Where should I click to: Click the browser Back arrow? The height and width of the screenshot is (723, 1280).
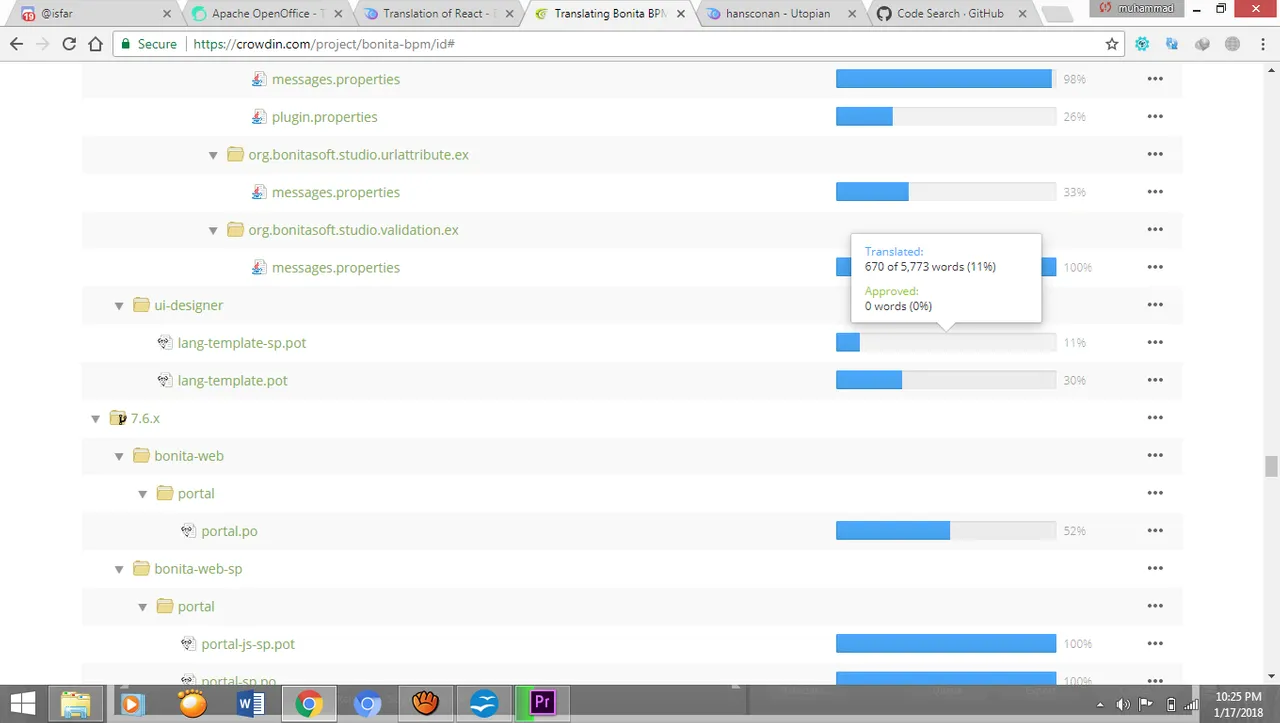tap(17, 44)
